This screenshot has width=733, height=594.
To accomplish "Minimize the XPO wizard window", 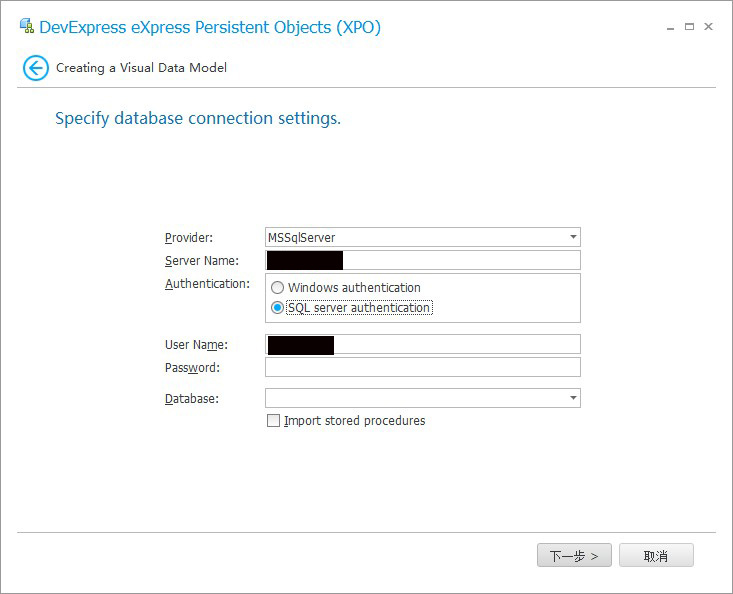I will pyautogui.click(x=669, y=27).
